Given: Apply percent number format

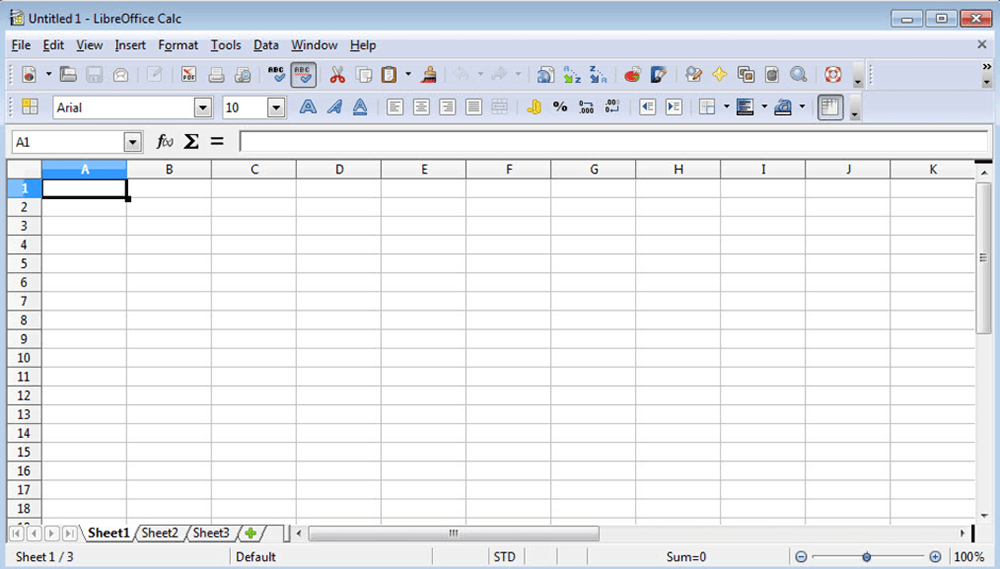Looking at the screenshot, I should (560, 107).
